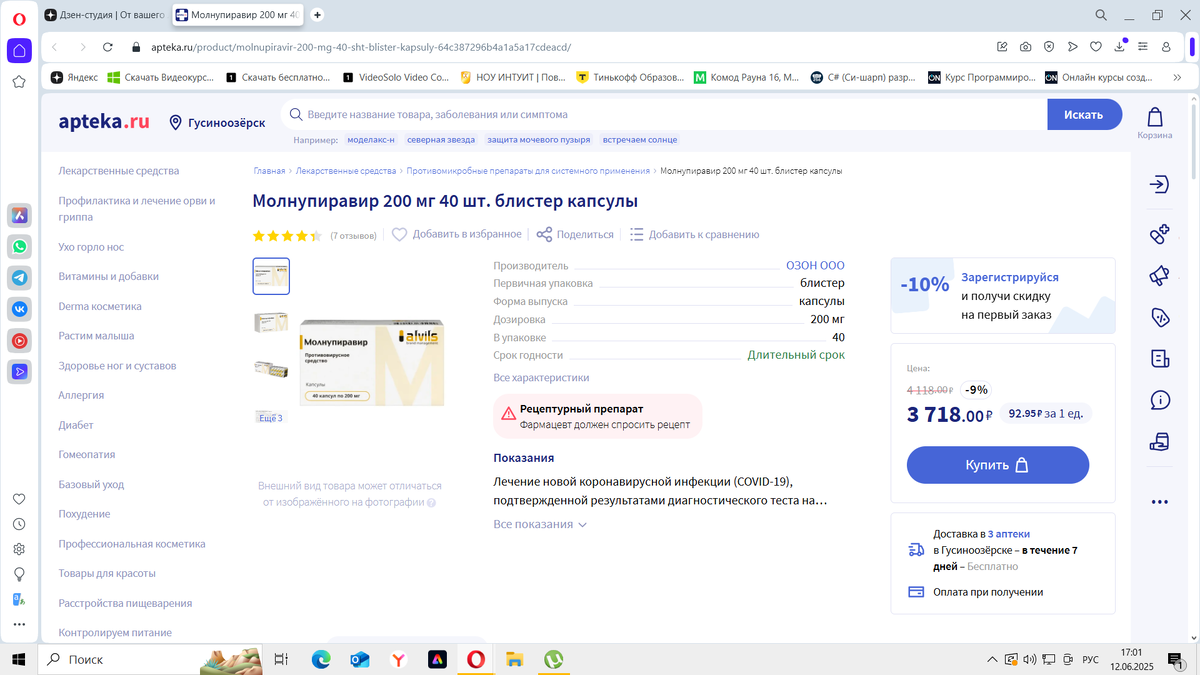Open Opera sidebar settings gear

(19, 549)
